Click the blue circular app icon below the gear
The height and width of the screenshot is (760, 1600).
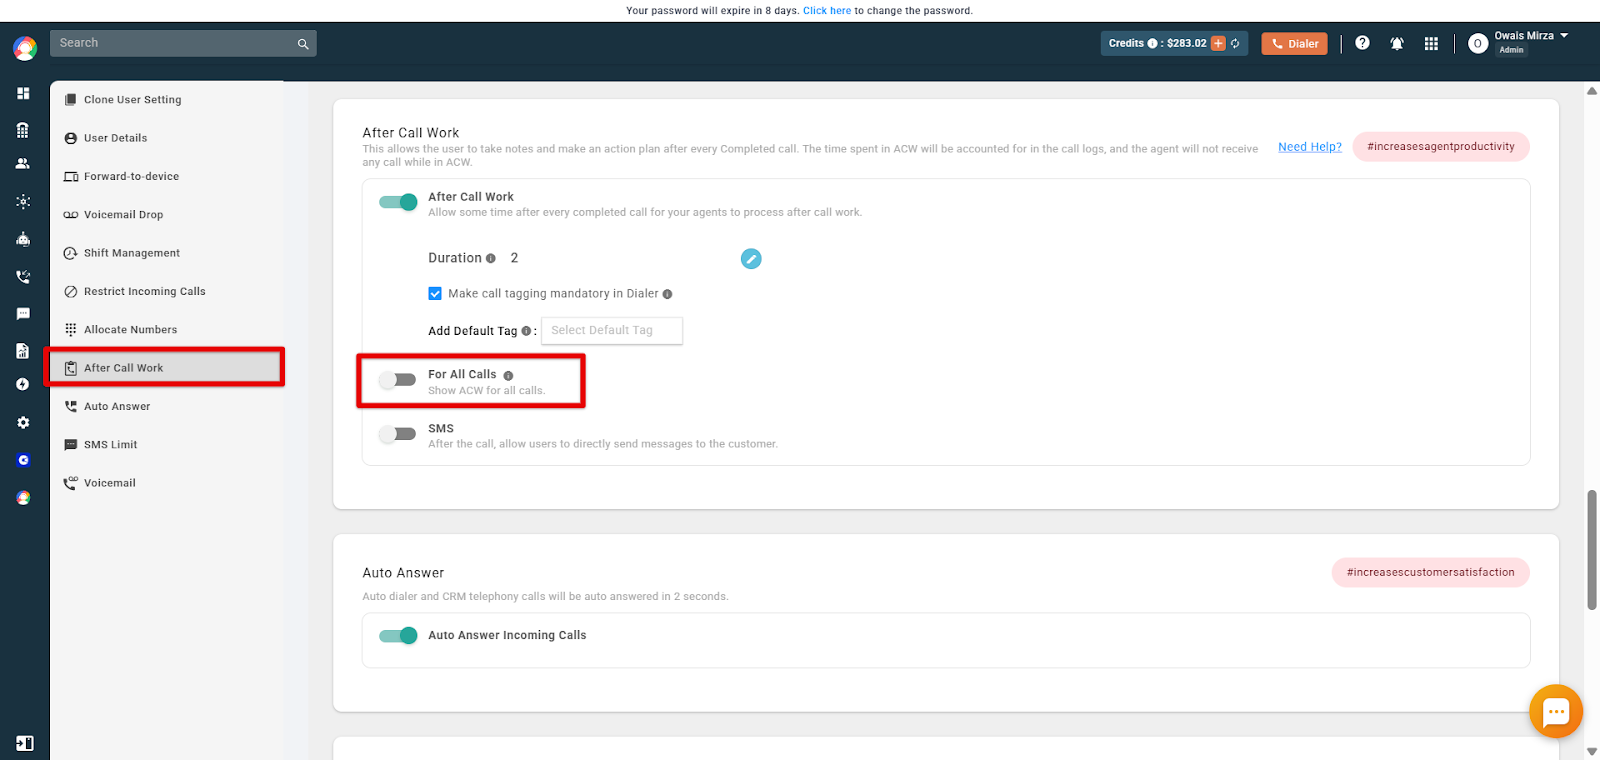point(23,460)
